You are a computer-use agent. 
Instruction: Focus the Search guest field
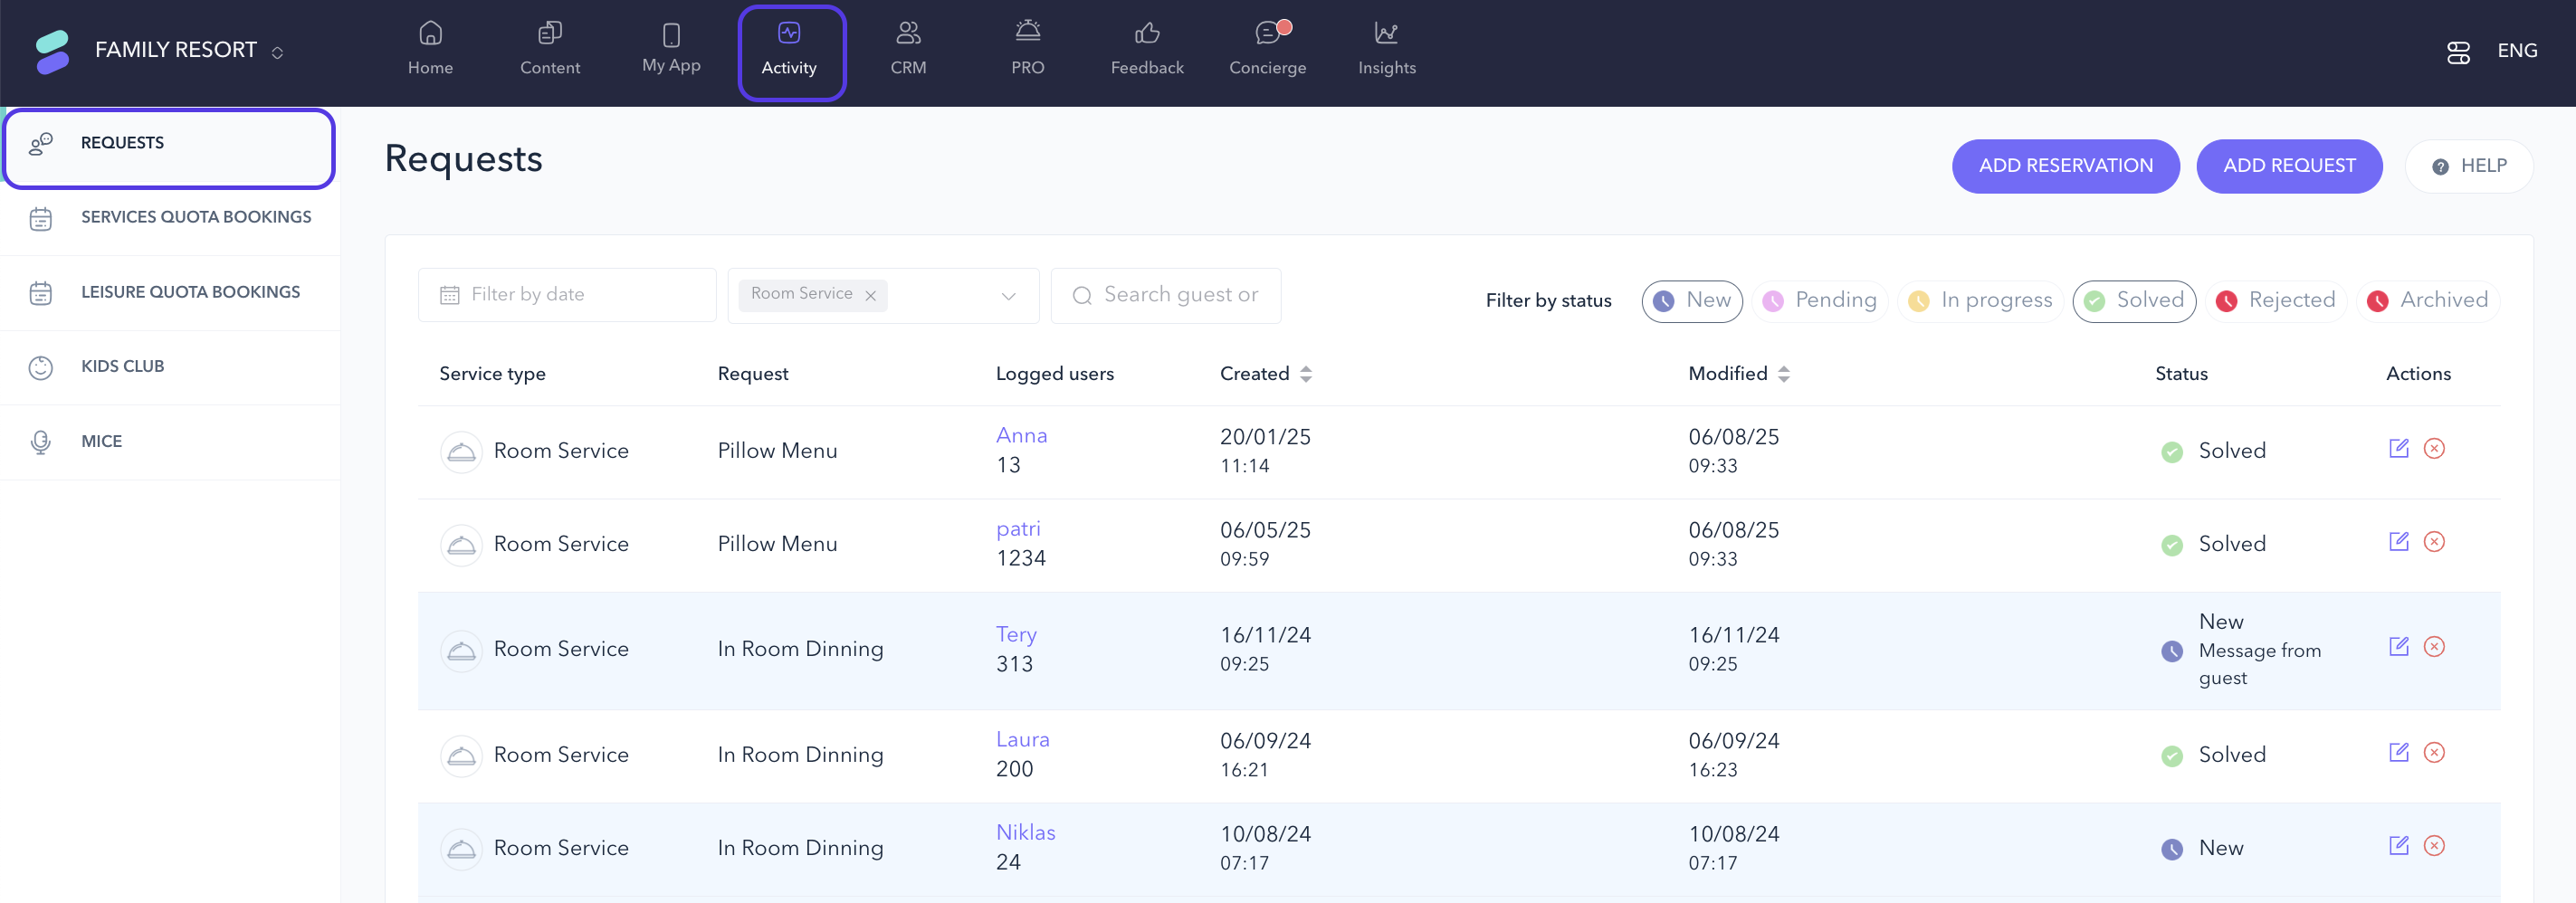pyautogui.click(x=1166, y=295)
